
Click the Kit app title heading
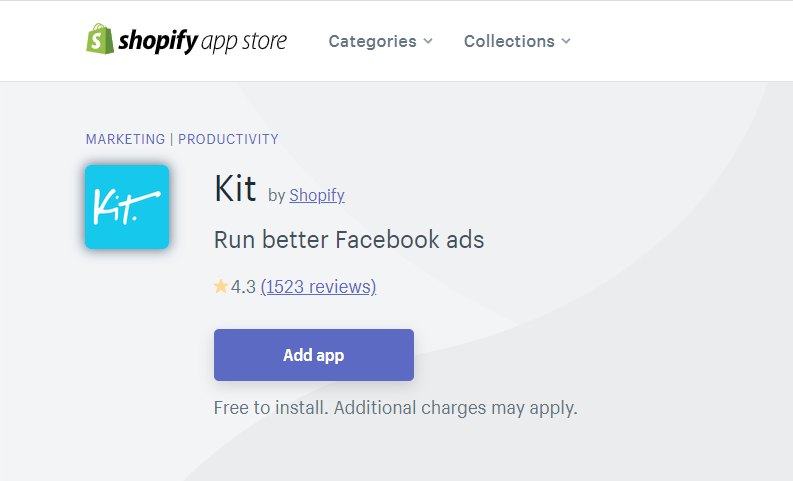point(235,189)
